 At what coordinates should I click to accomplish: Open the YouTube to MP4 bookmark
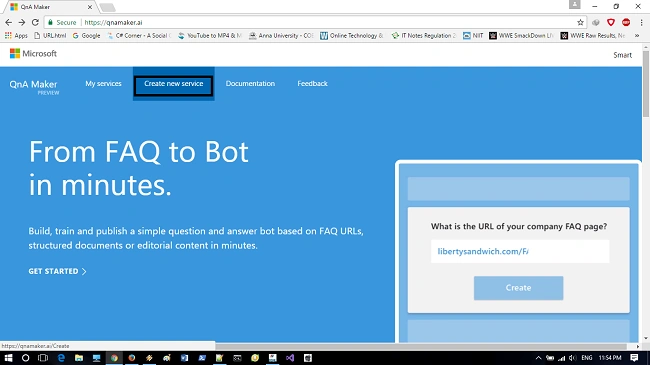pos(210,36)
